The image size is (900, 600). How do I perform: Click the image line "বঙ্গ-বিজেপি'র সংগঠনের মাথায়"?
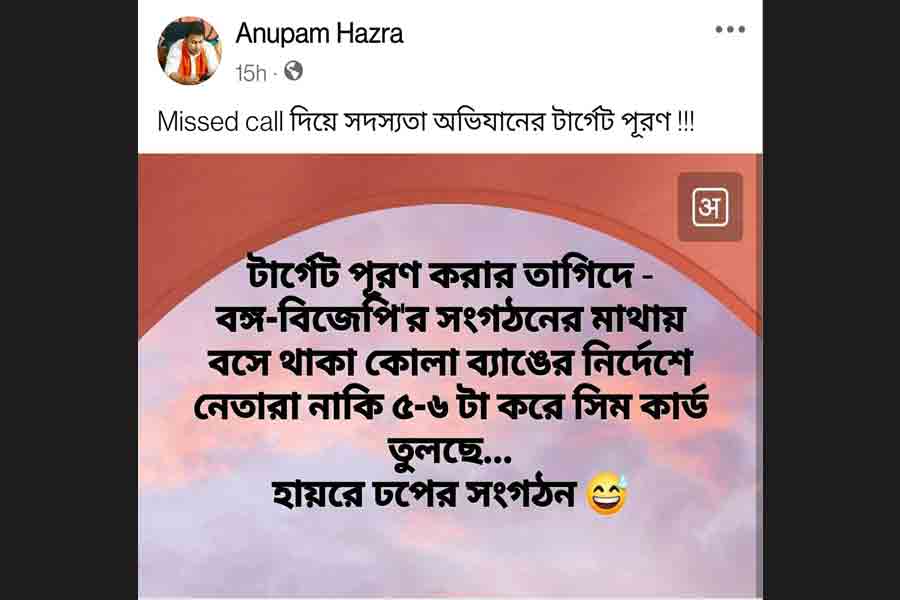[x=451, y=319]
